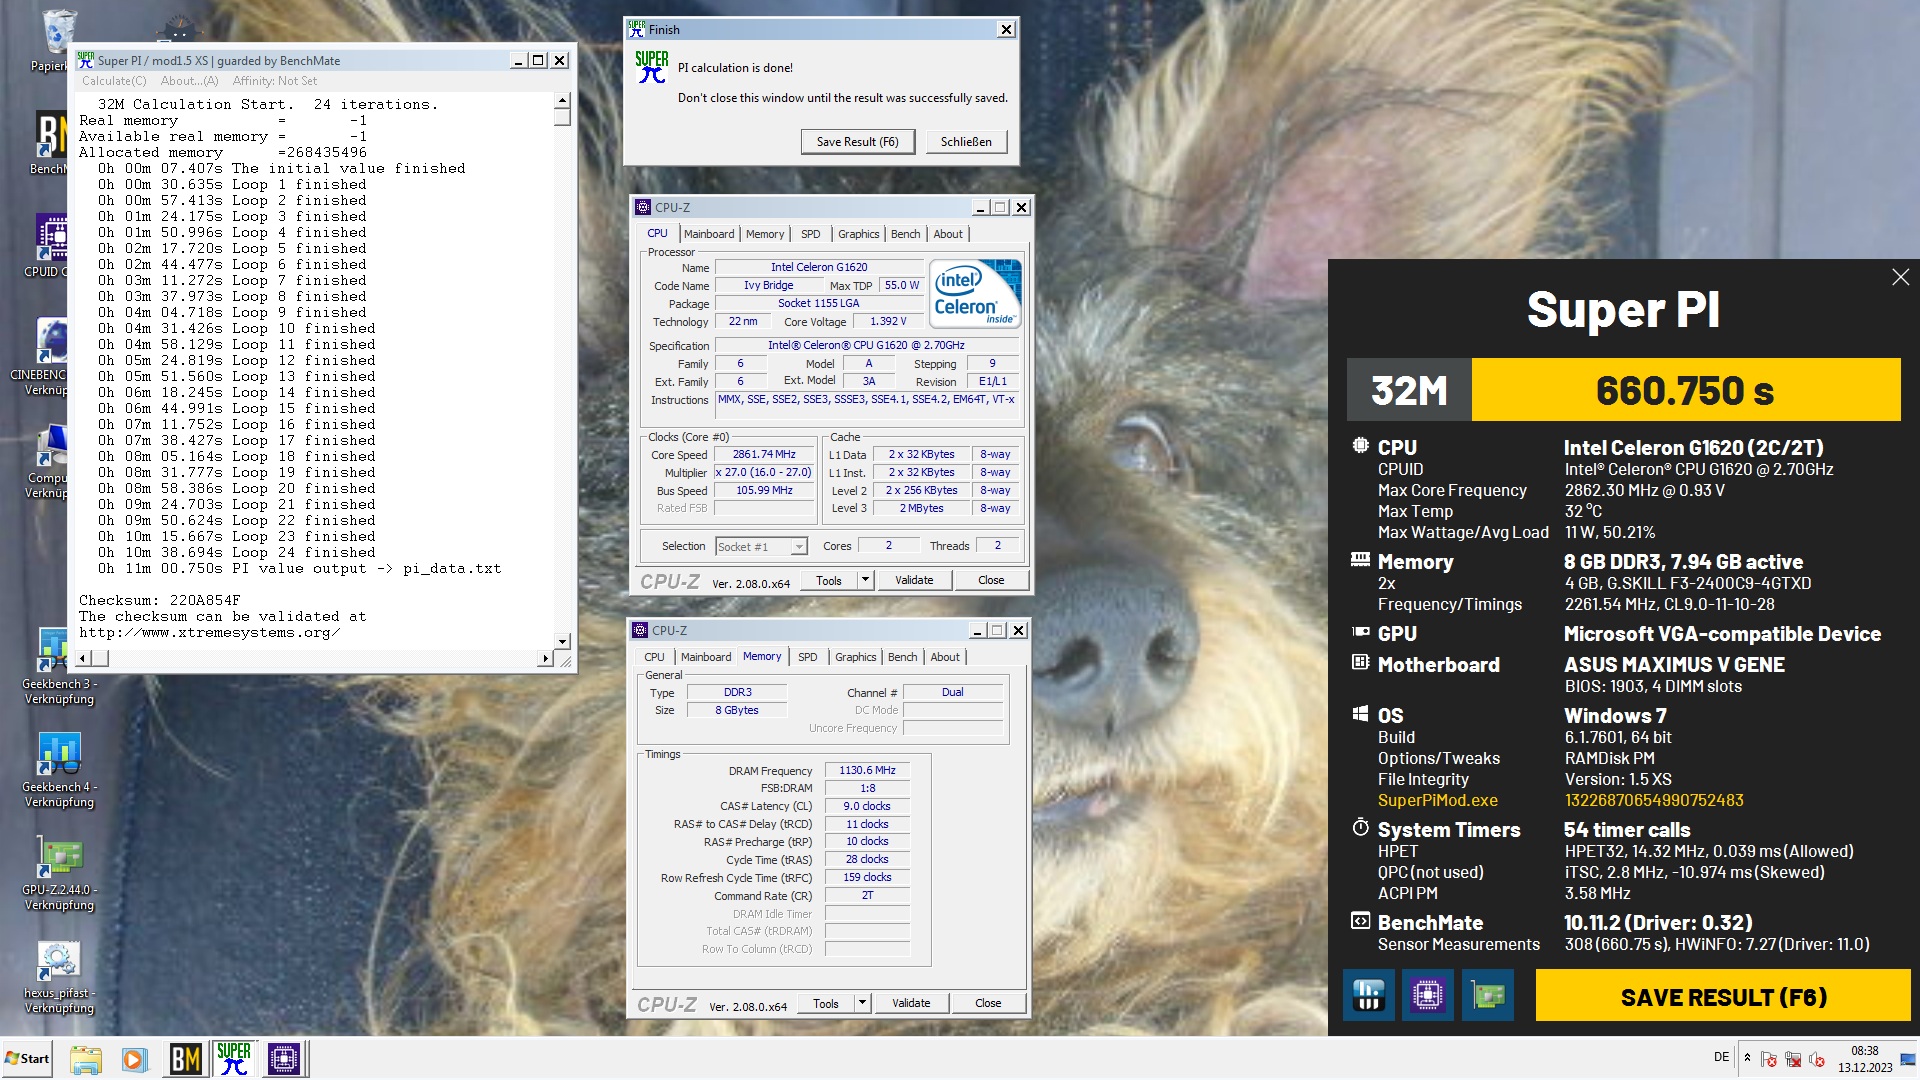Screen dimensions: 1920x1080
Task: Click the DRAM Frequency 1130.6 MHz field
Action: click(867, 770)
